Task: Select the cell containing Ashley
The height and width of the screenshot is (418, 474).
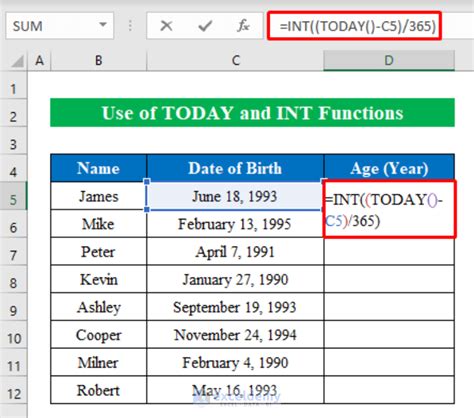Action: point(98,307)
